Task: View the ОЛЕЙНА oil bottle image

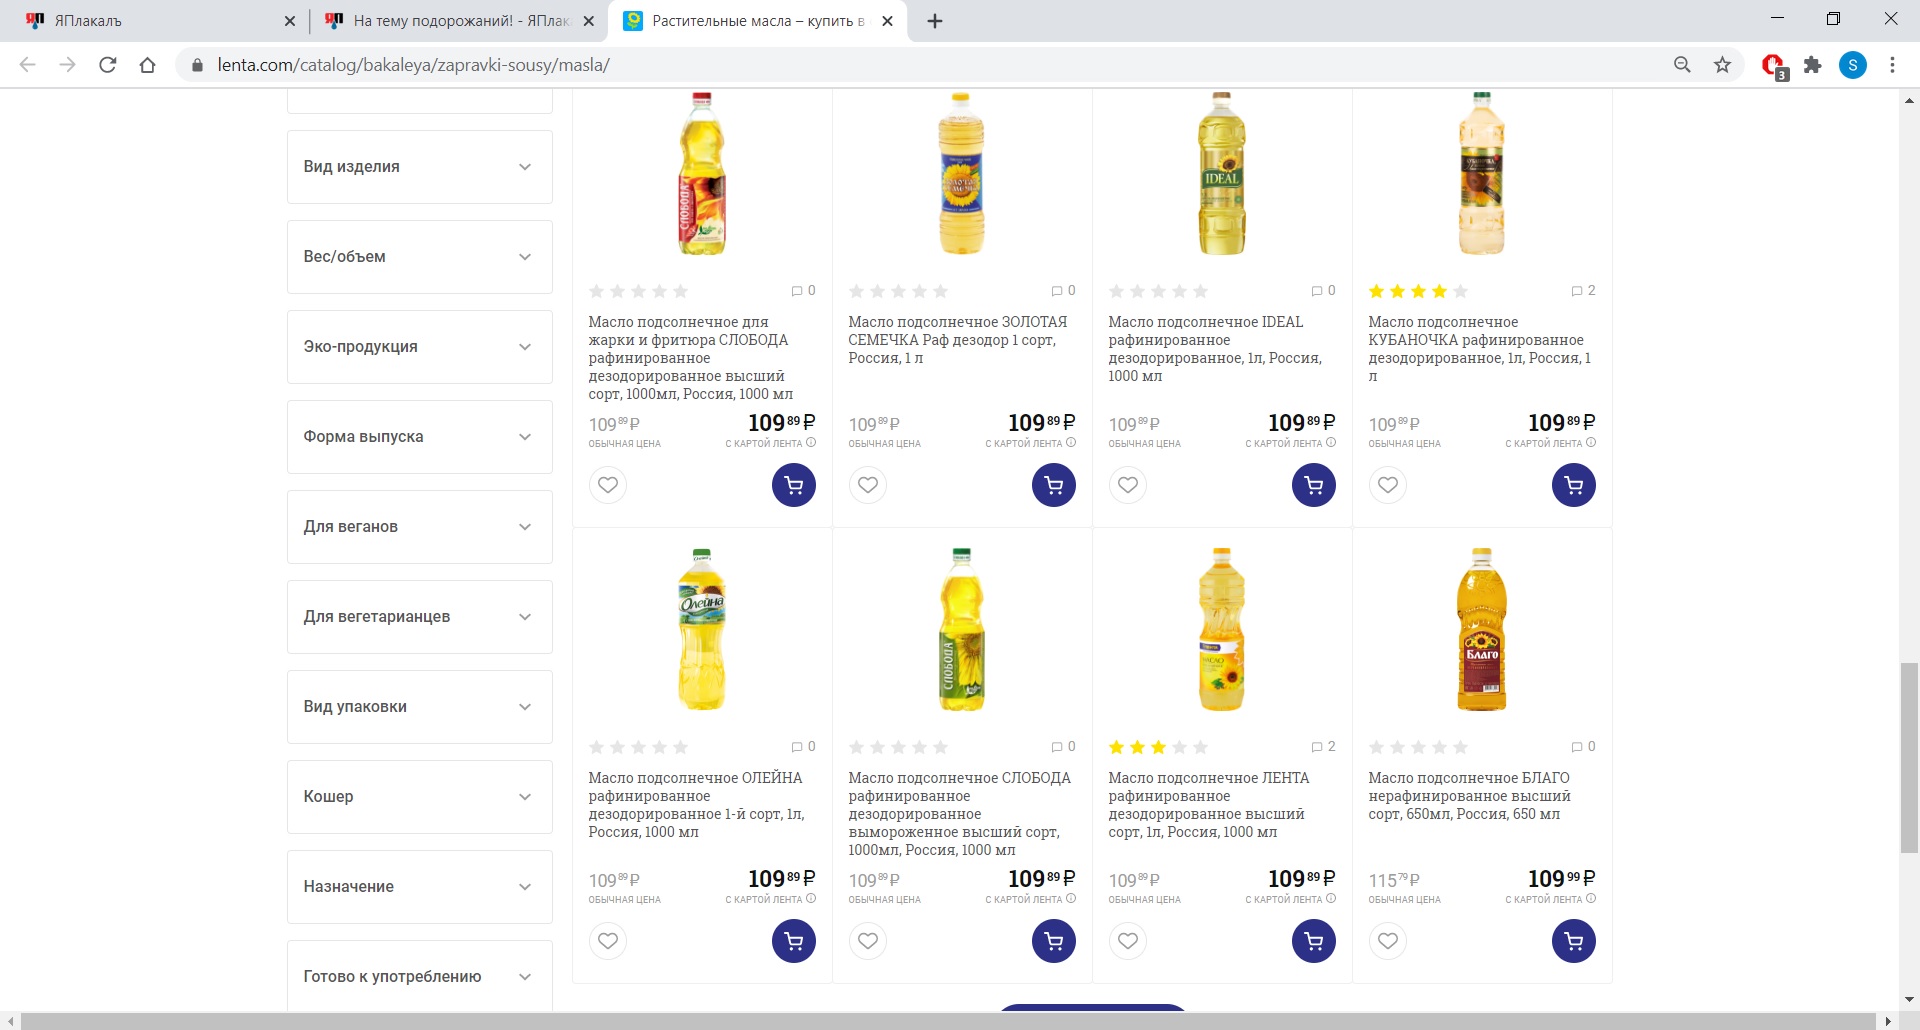Action: [702, 629]
